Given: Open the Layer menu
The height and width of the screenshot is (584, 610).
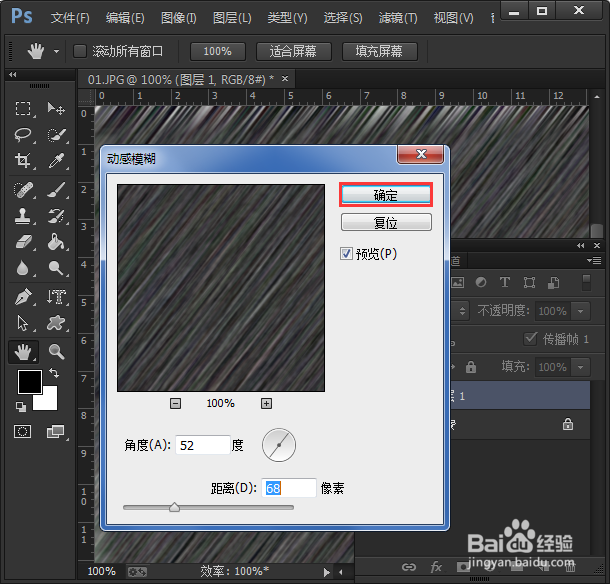Looking at the screenshot, I should 232,18.
